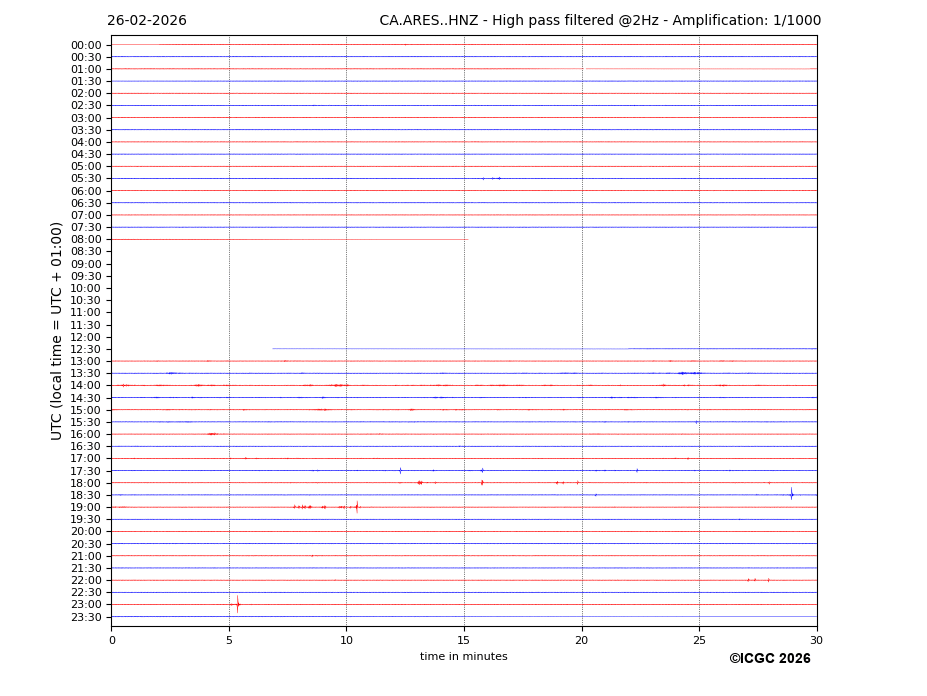Select the 05:30 time label
Viewport: 927px width, 696px height.
pyautogui.click(x=86, y=179)
